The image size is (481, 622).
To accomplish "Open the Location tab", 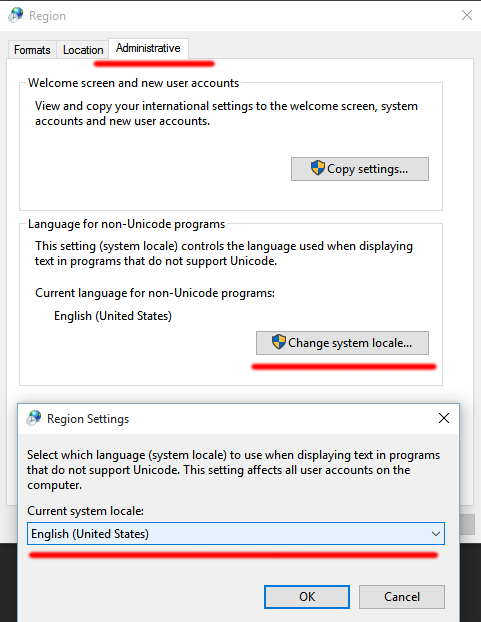I will coord(83,50).
